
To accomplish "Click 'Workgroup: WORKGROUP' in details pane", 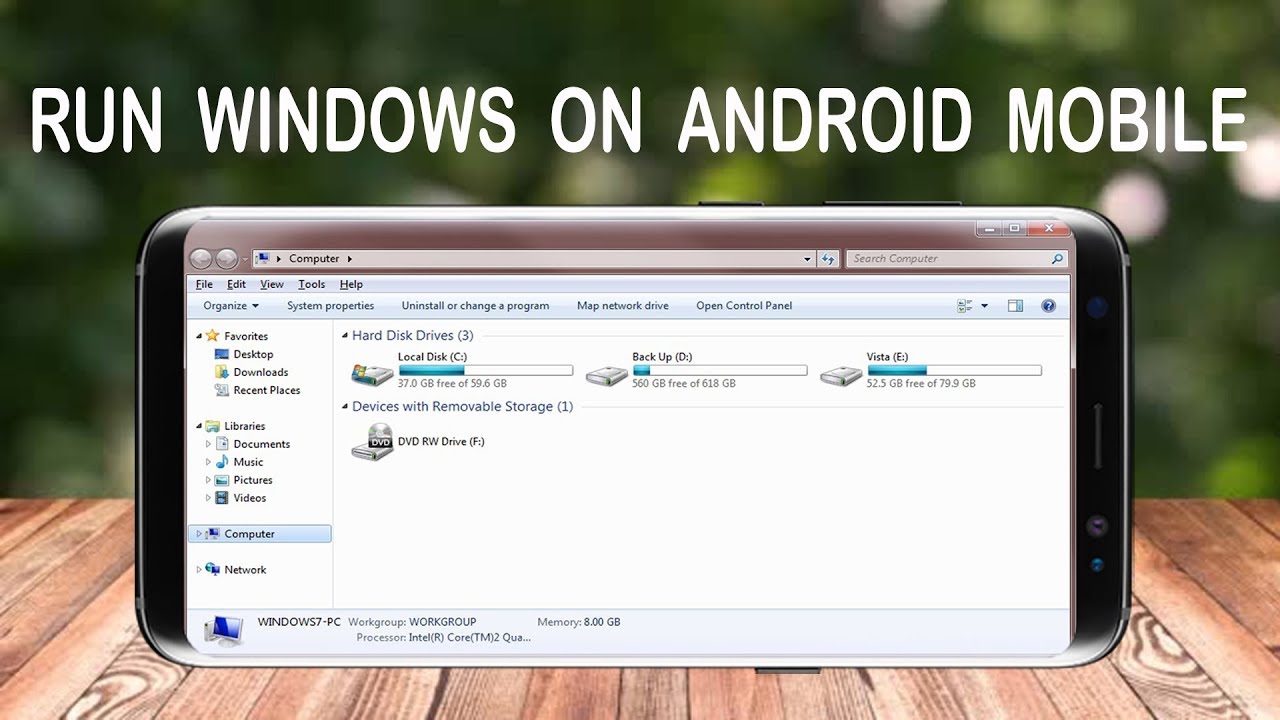I will click(x=412, y=622).
